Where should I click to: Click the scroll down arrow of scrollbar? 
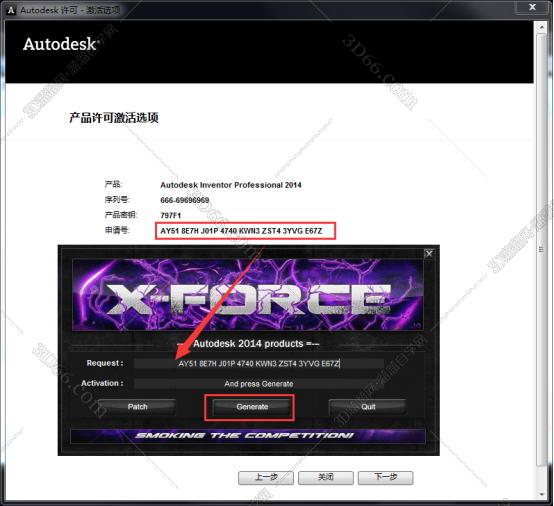pos(541,494)
